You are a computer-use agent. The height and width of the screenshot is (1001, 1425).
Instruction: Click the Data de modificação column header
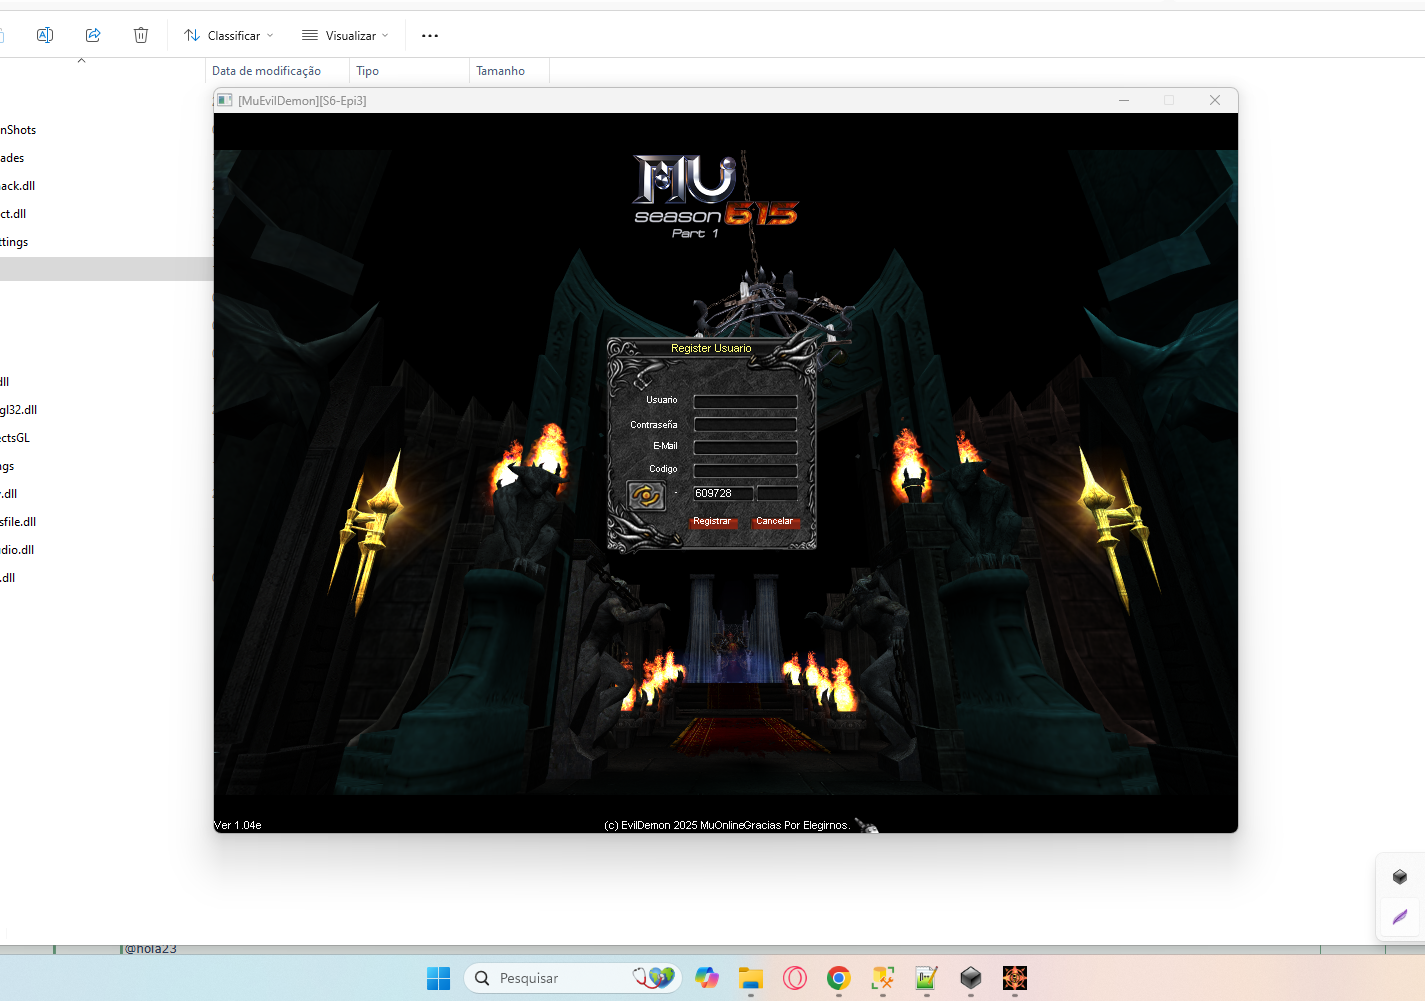point(277,71)
